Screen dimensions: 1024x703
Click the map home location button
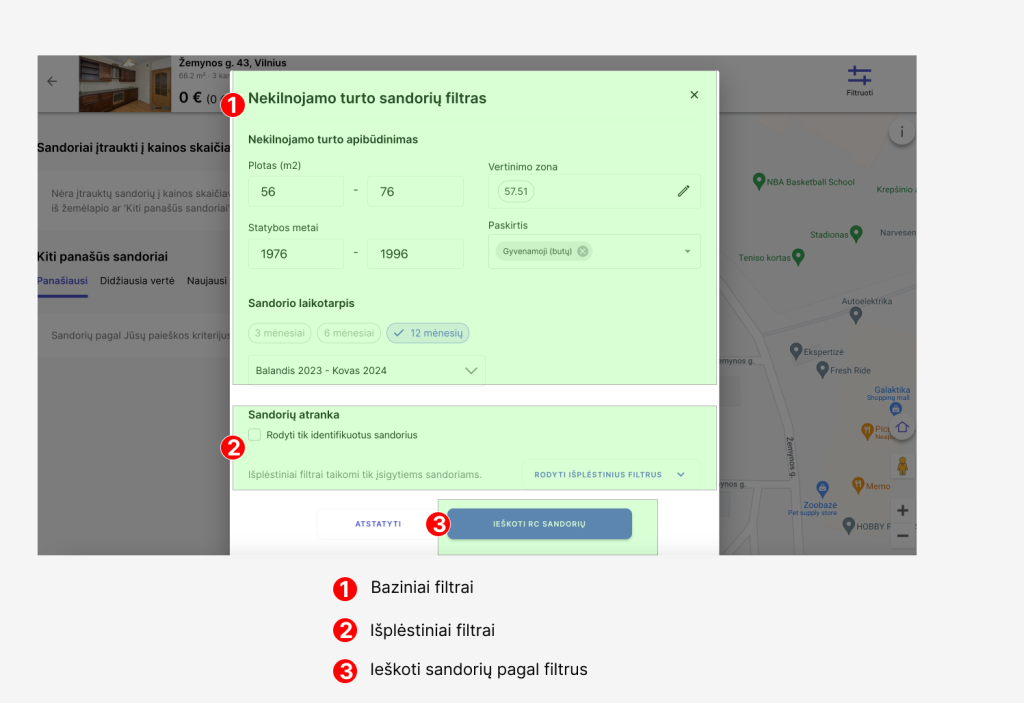(901, 427)
